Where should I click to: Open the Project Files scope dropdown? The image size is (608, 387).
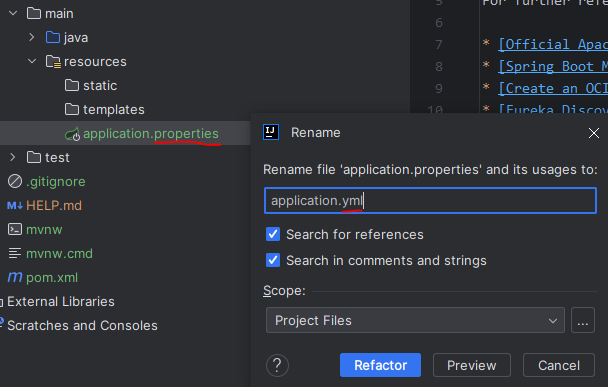415,320
